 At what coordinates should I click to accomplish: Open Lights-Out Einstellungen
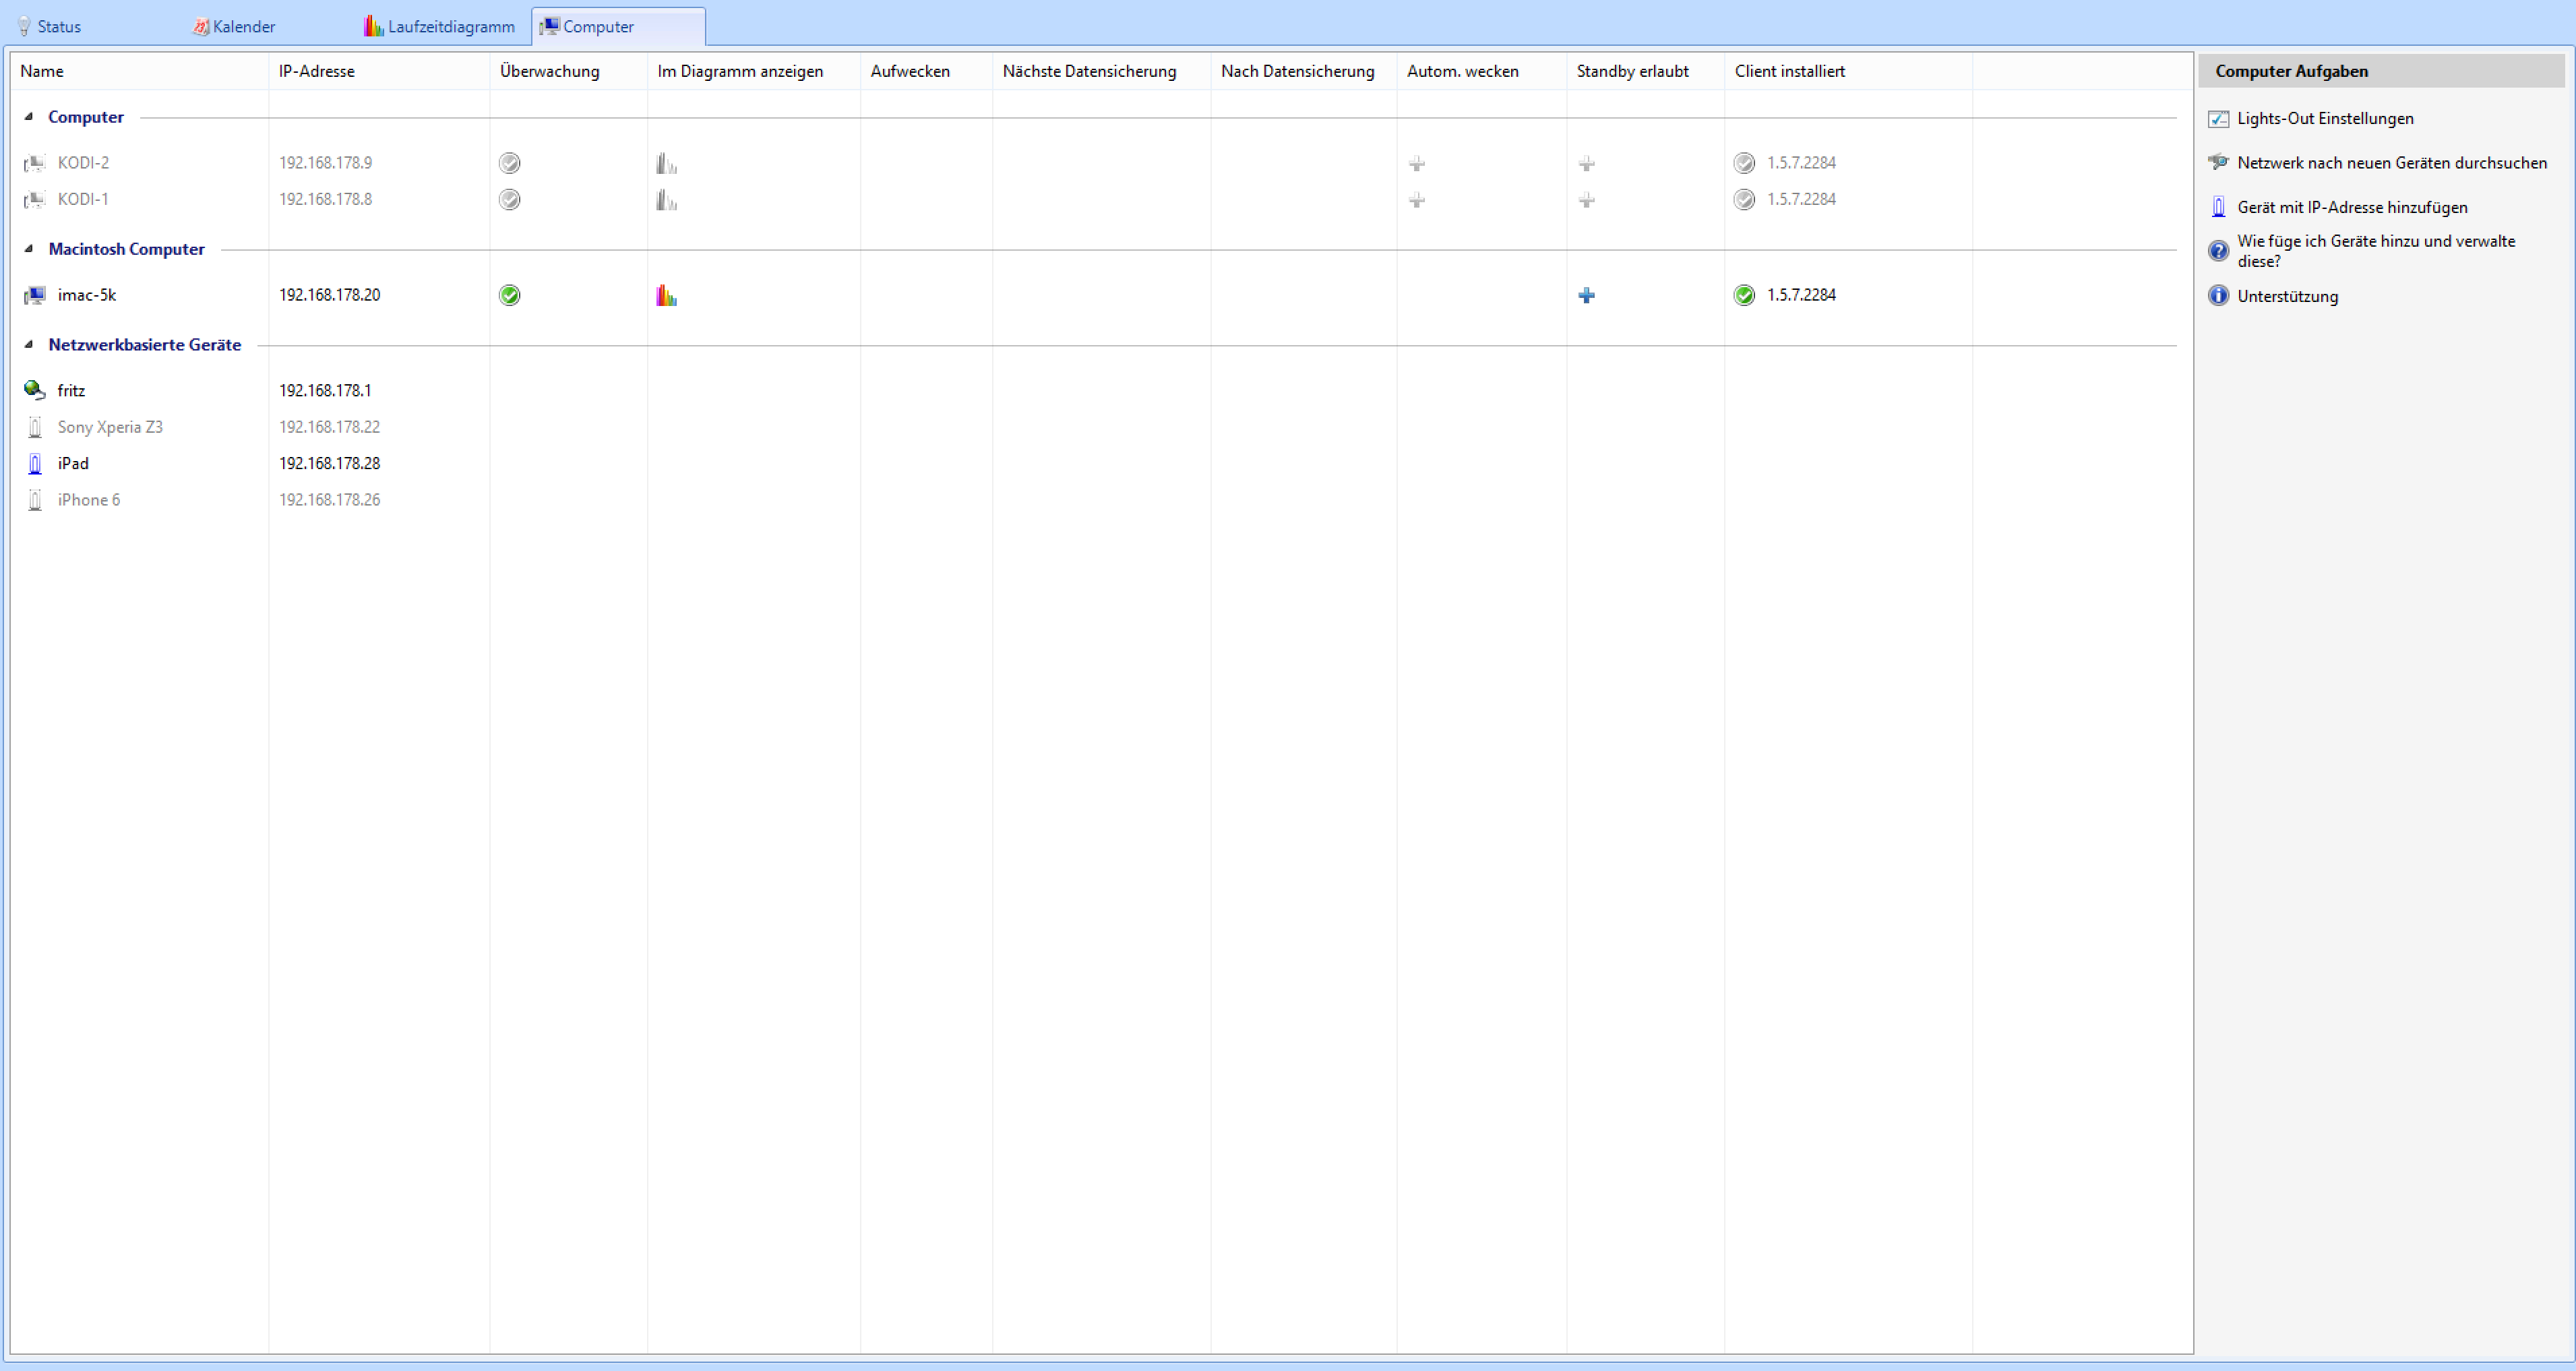point(2325,119)
